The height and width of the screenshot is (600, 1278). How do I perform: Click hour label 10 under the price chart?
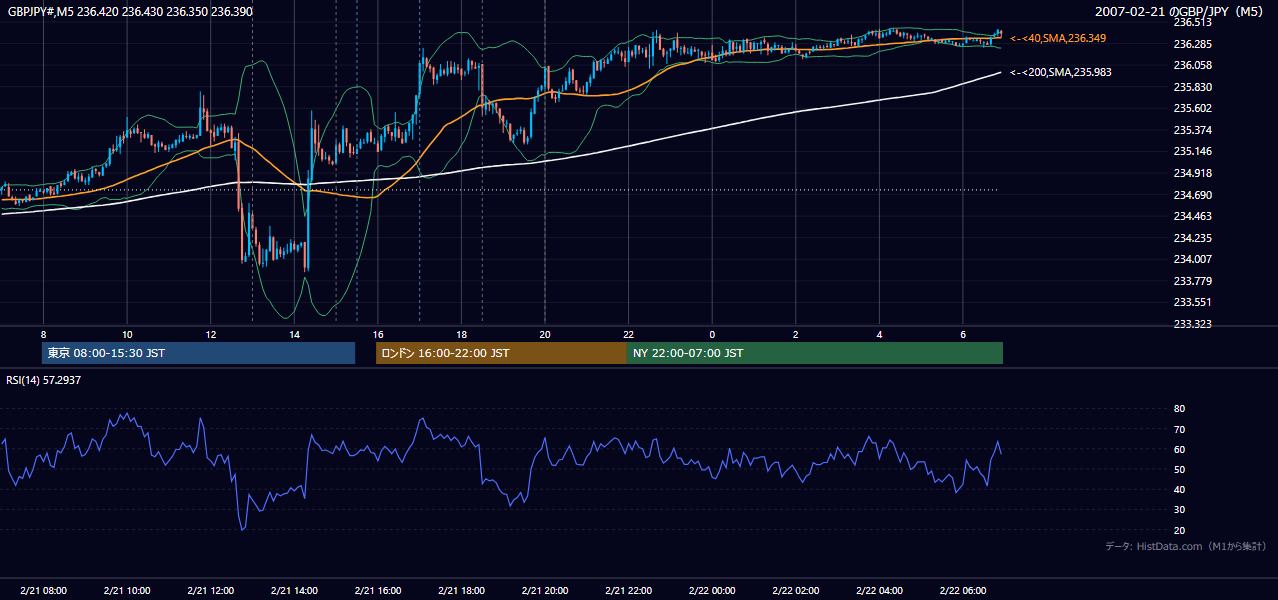(127, 334)
